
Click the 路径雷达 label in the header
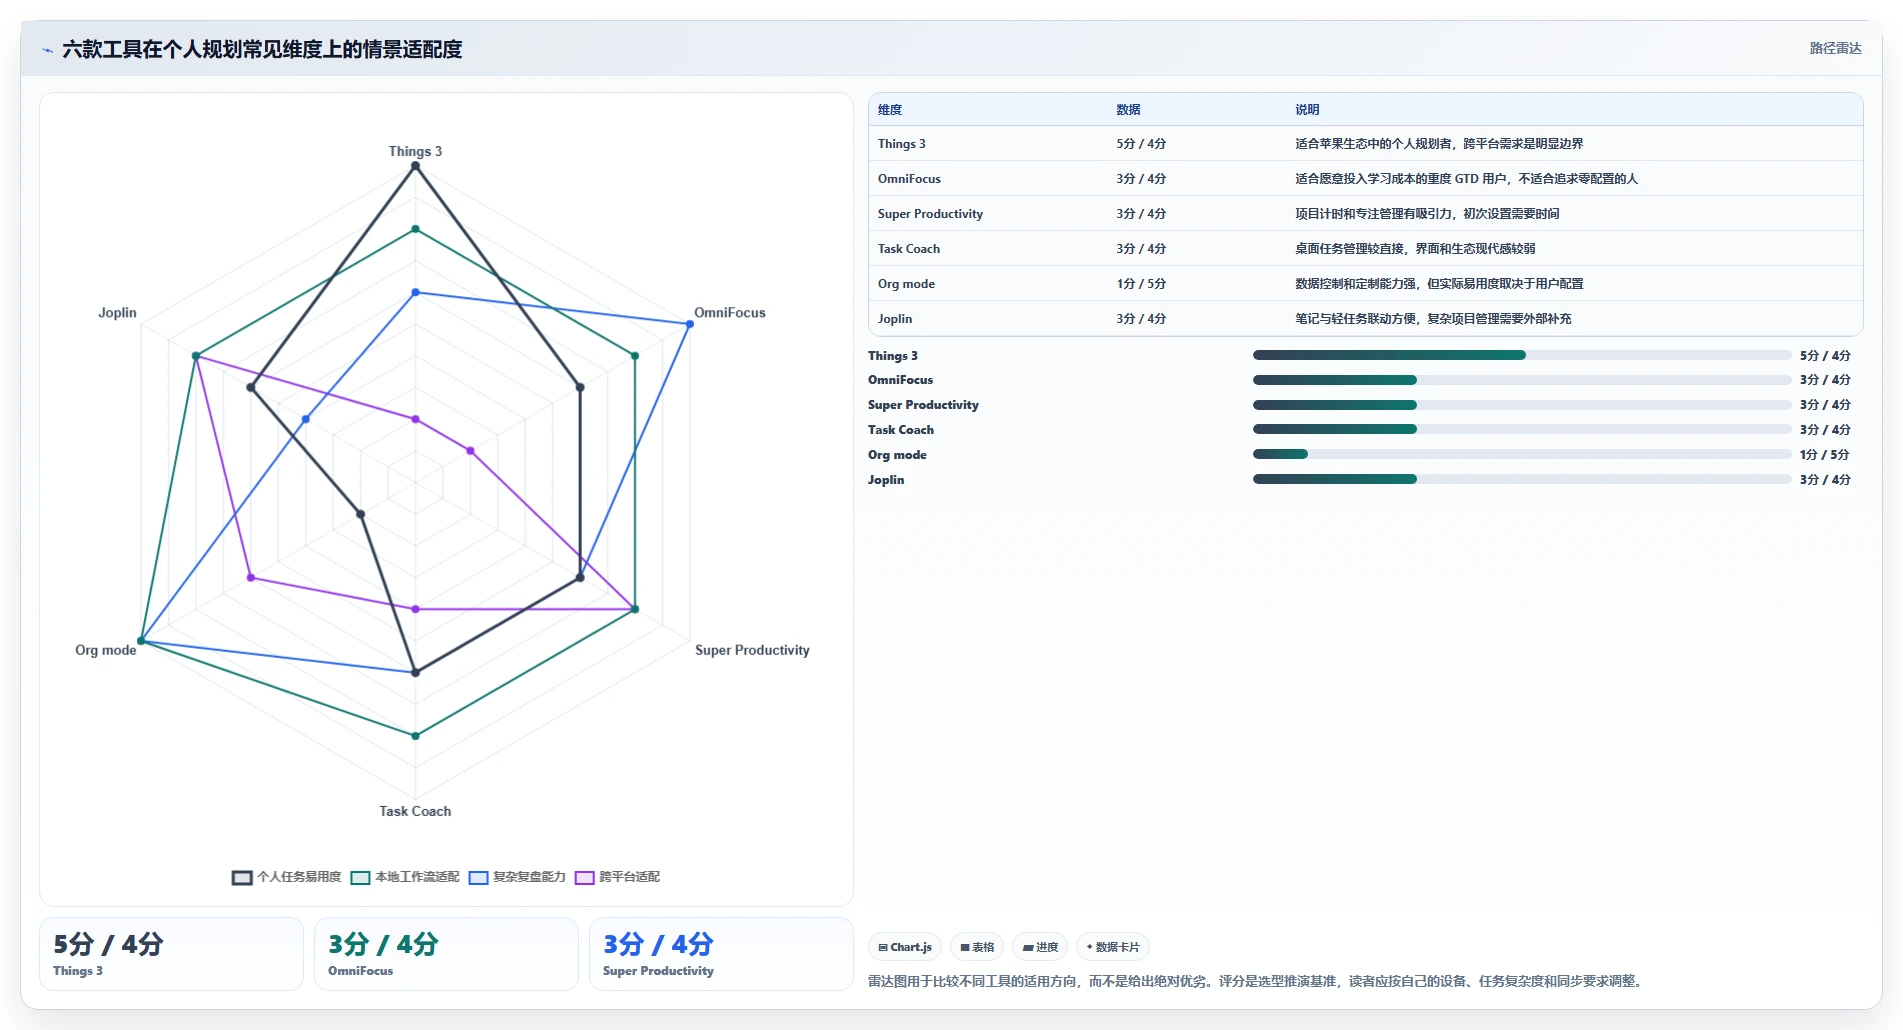(1835, 48)
